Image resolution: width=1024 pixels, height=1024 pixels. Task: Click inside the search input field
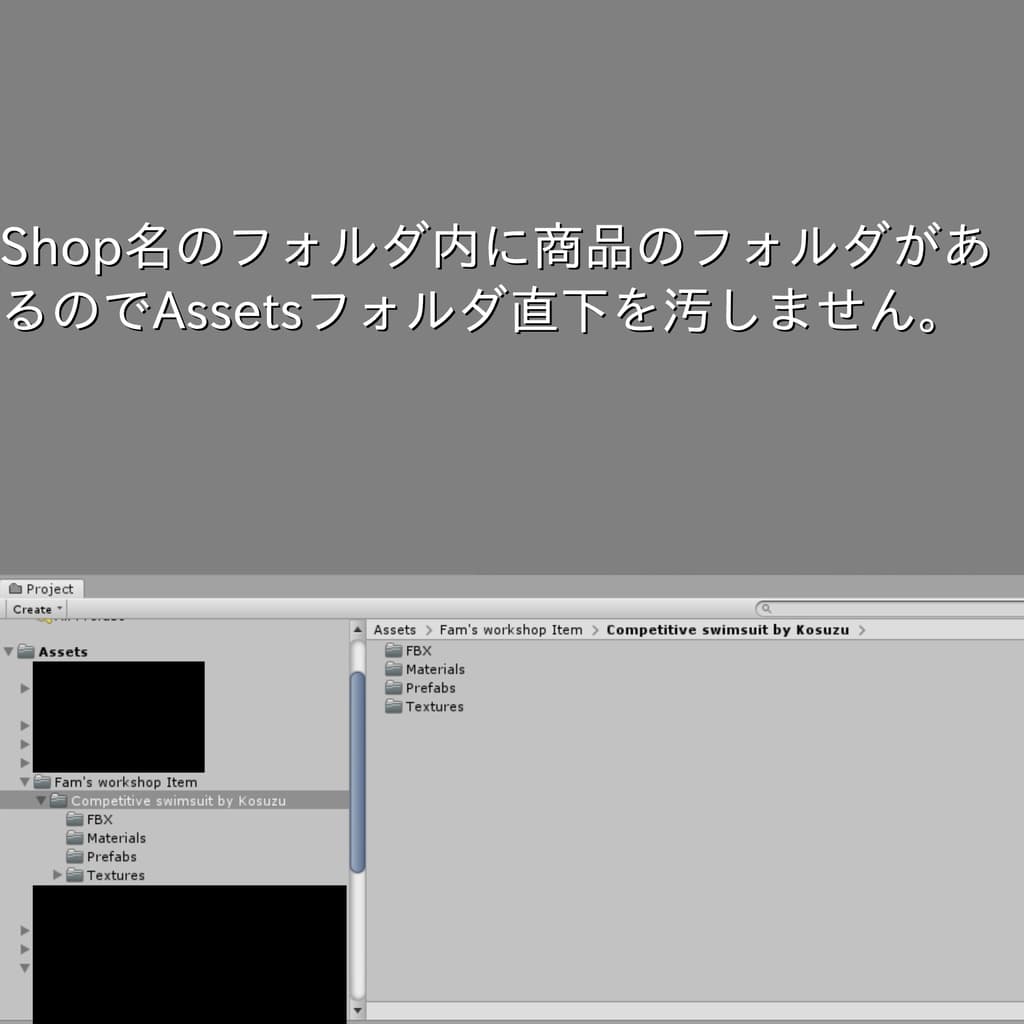[880, 607]
